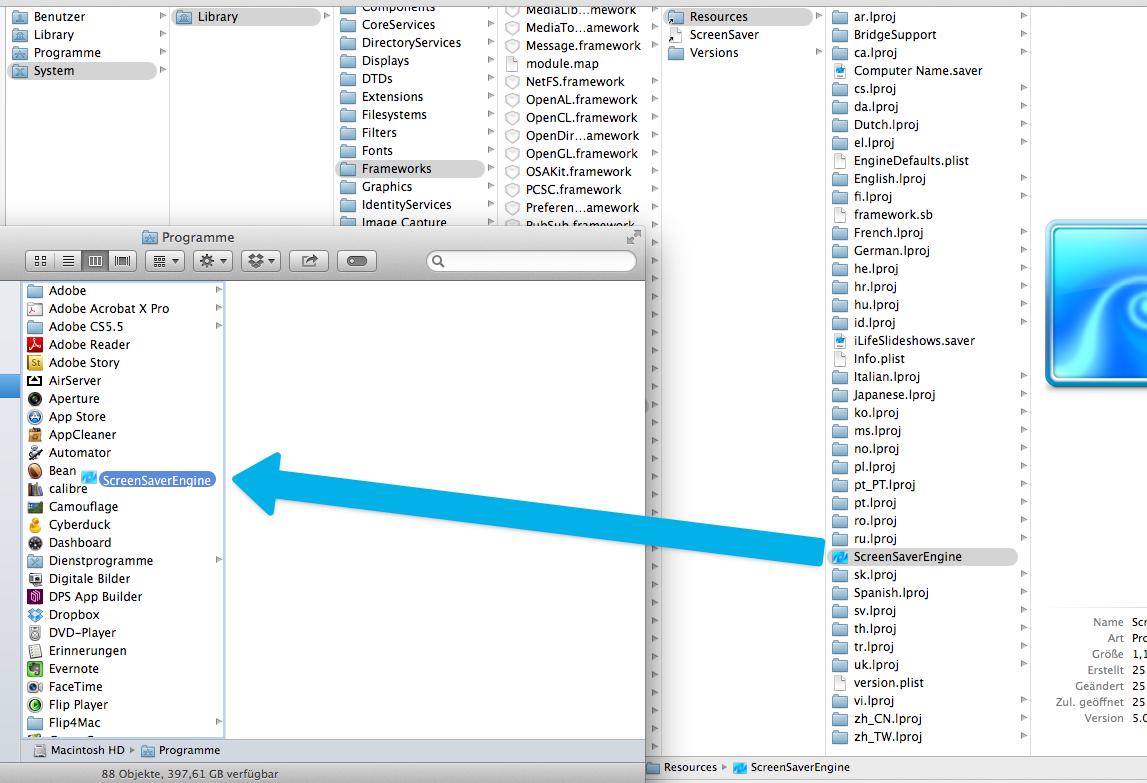
Task: Switch Programme window to icon view
Action: tap(40, 261)
